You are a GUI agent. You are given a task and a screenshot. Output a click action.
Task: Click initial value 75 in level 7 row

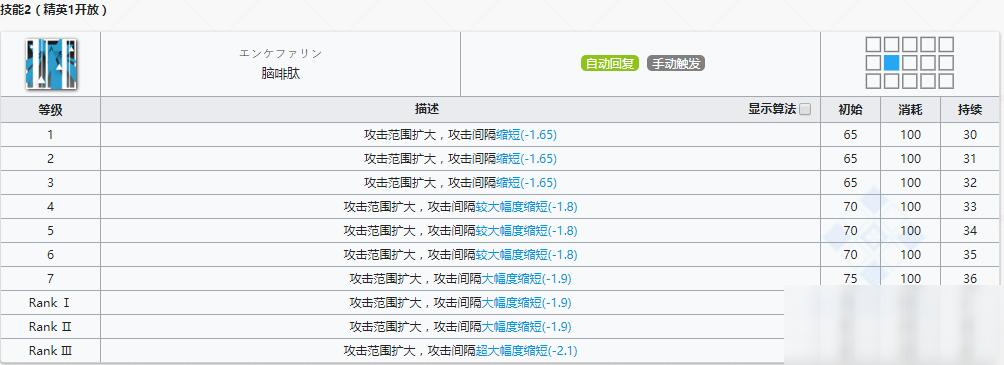(850, 279)
